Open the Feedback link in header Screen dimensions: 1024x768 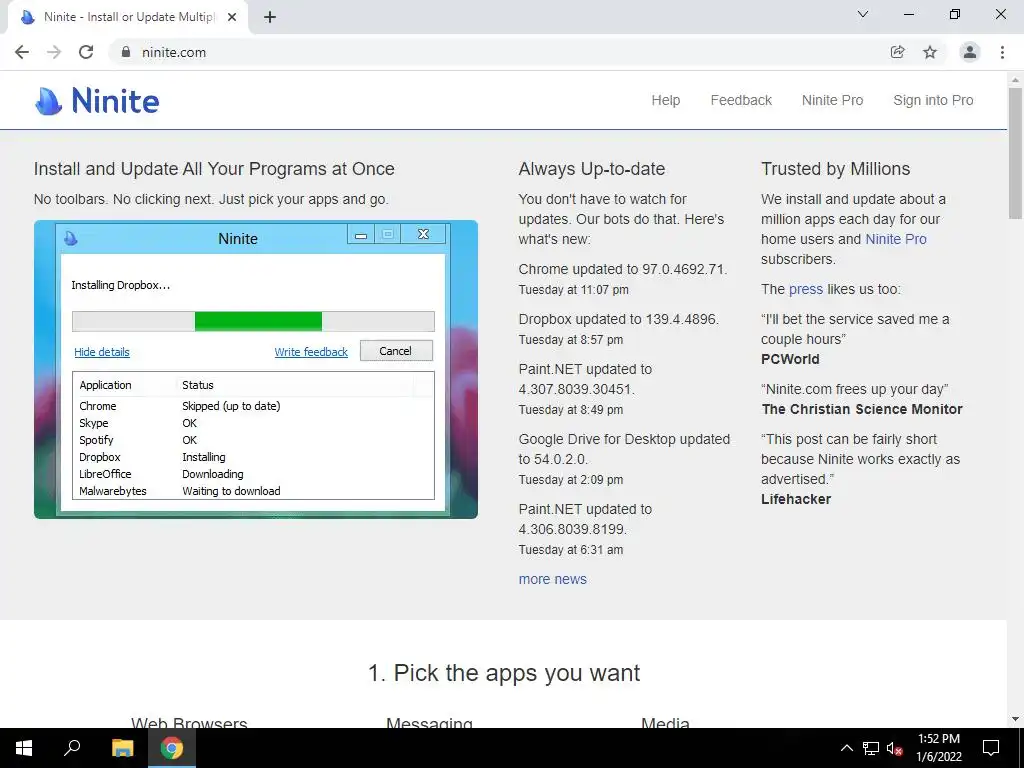(x=741, y=101)
